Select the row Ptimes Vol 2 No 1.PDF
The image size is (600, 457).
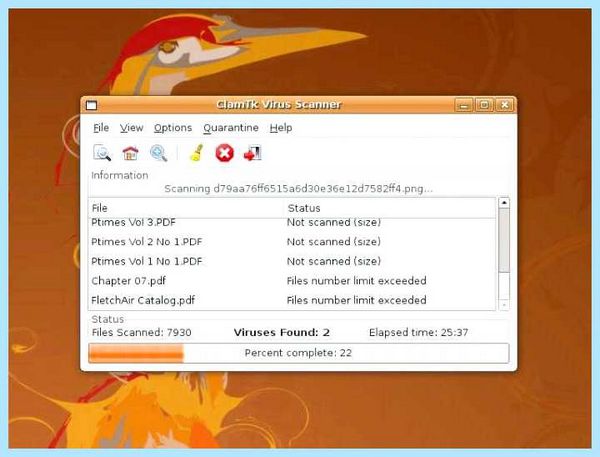[292, 242]
